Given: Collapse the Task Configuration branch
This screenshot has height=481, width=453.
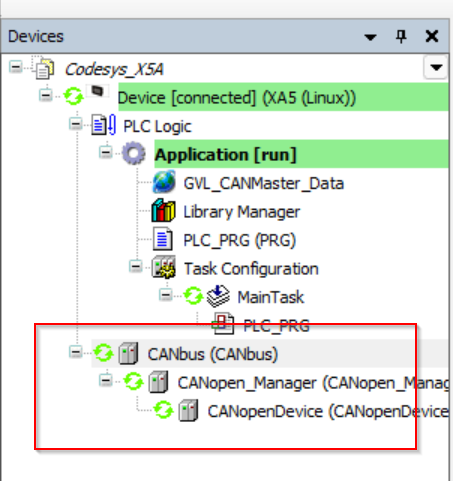Looking at the screenshot, I should pos(135,266).
